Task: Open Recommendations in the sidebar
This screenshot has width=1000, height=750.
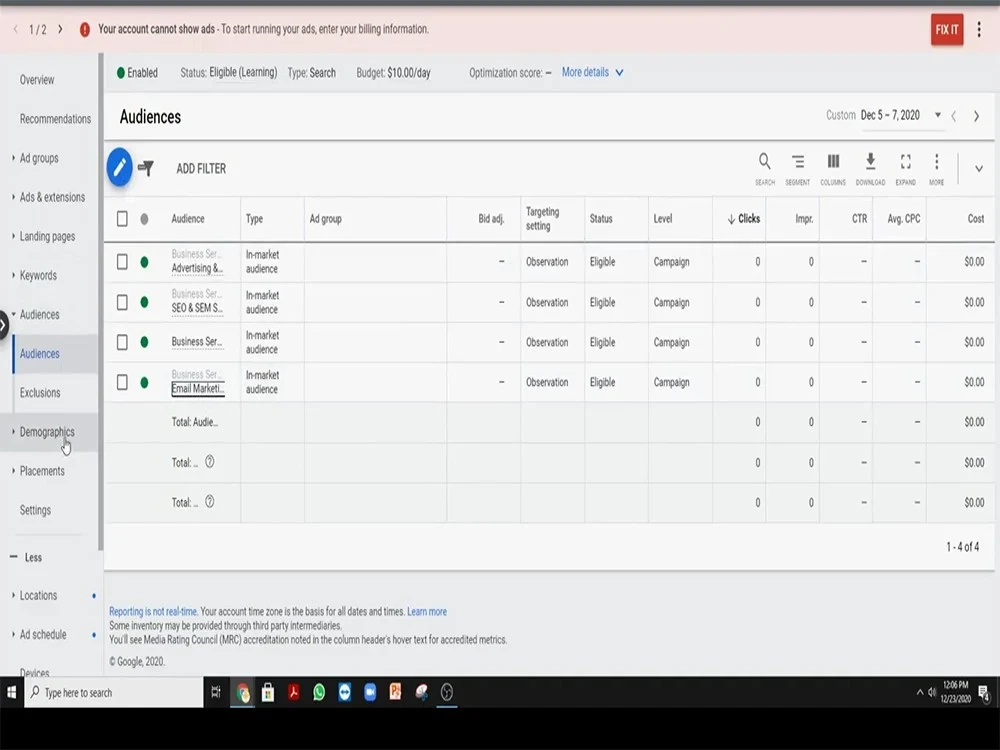Action: click(x=55, y=119)
